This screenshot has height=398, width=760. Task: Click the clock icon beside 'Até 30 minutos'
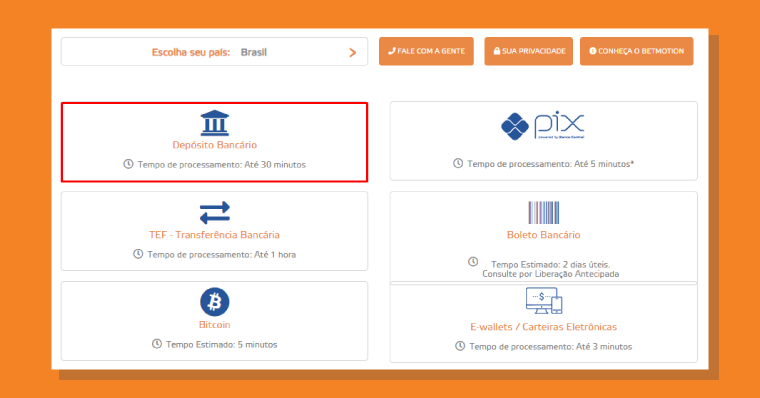tap(128, 164)
